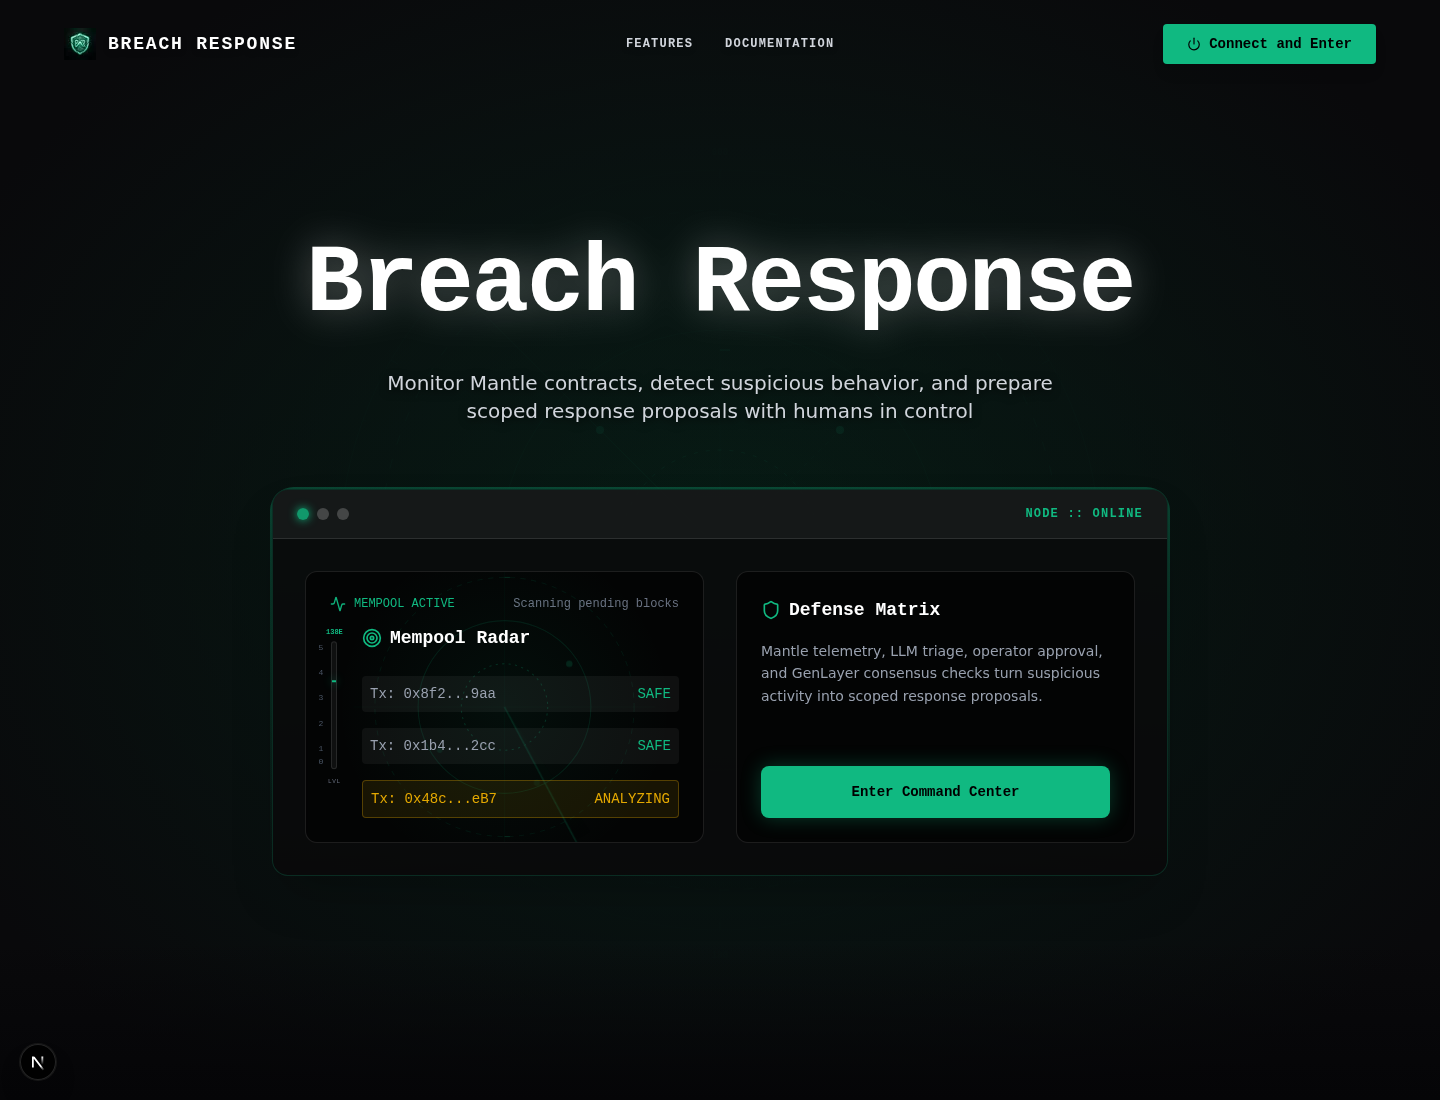Viewport: 1440px width, 1100px height.
Task: Open the Next.js dev tools N badge
Action: point(38,1062)
